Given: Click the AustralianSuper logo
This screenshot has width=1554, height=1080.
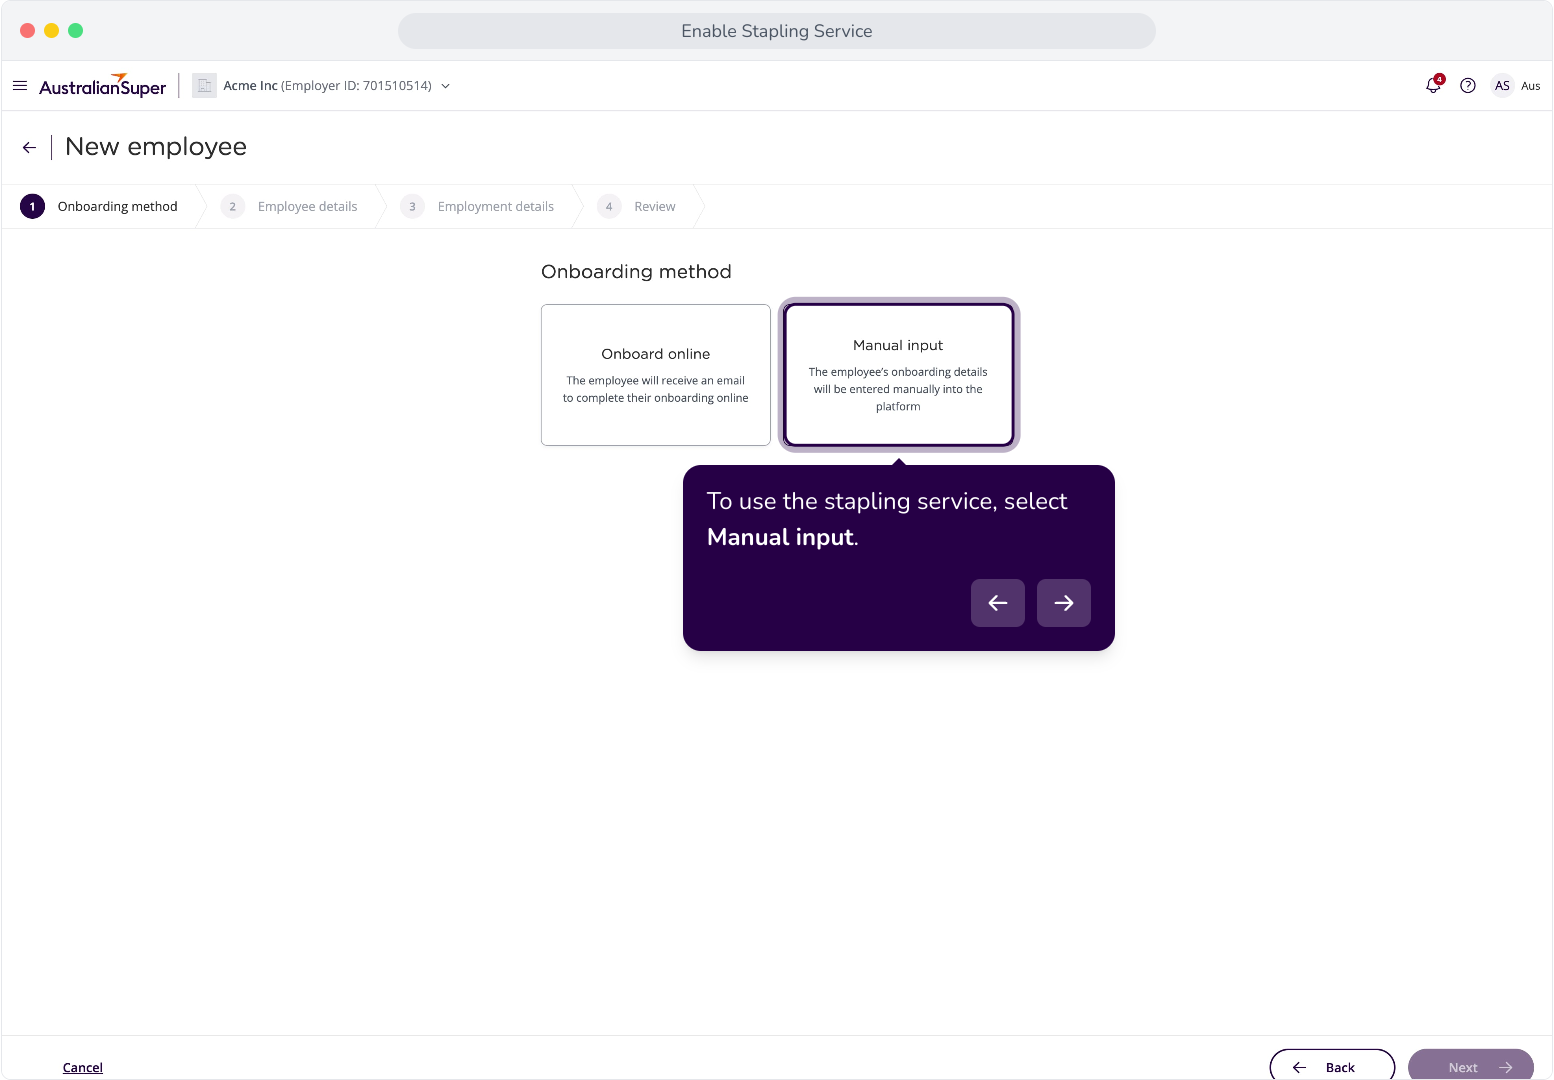Looking at the screenshot, I should point(103,86).
